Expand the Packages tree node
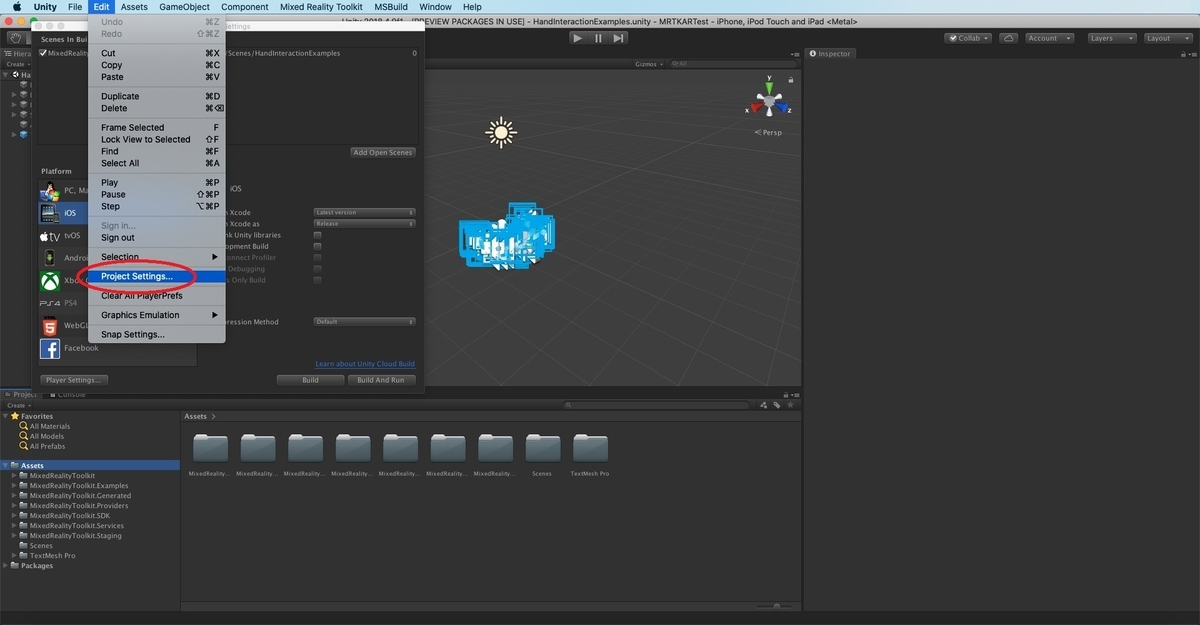Screen dimensions: 1200x625 coord(6,566)
